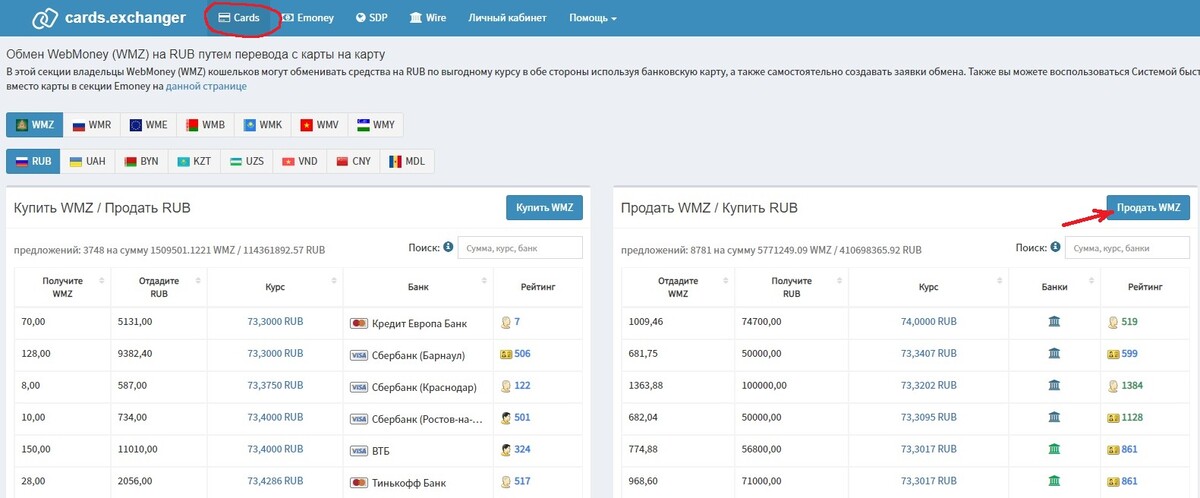
Task: Click the buy-panel search field
Action: pos(520,248)
